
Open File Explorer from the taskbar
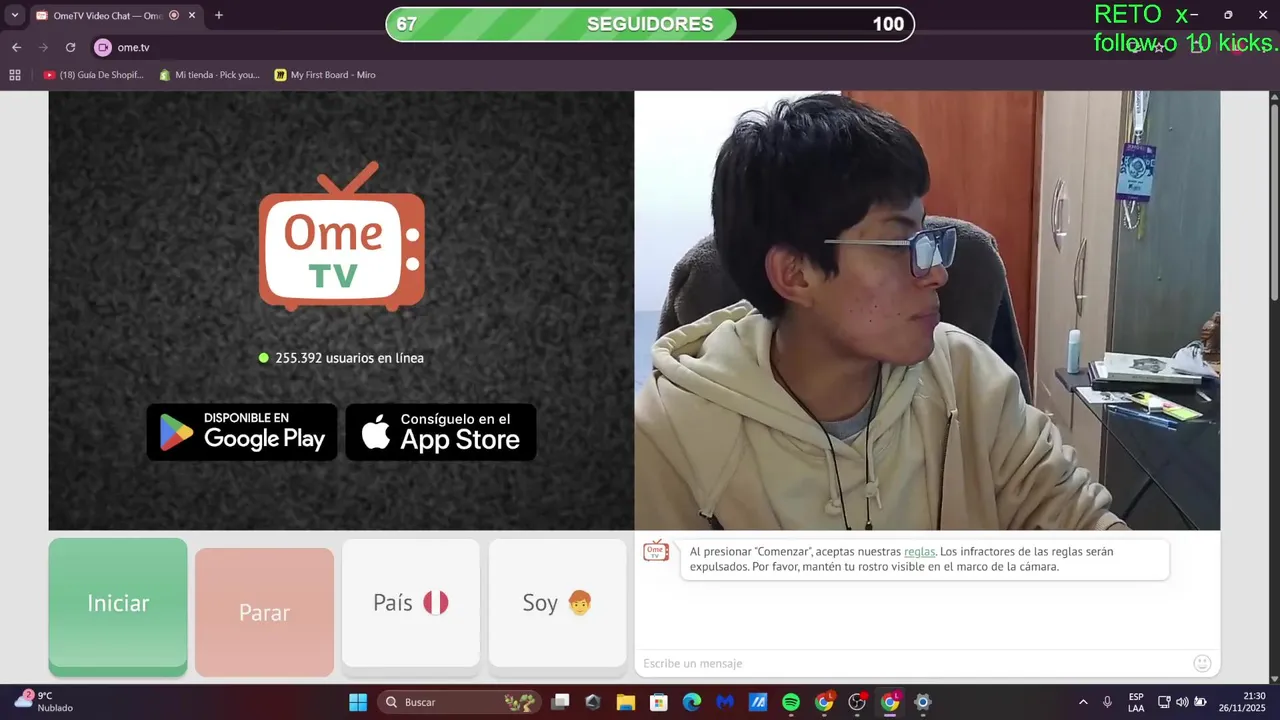626,702
